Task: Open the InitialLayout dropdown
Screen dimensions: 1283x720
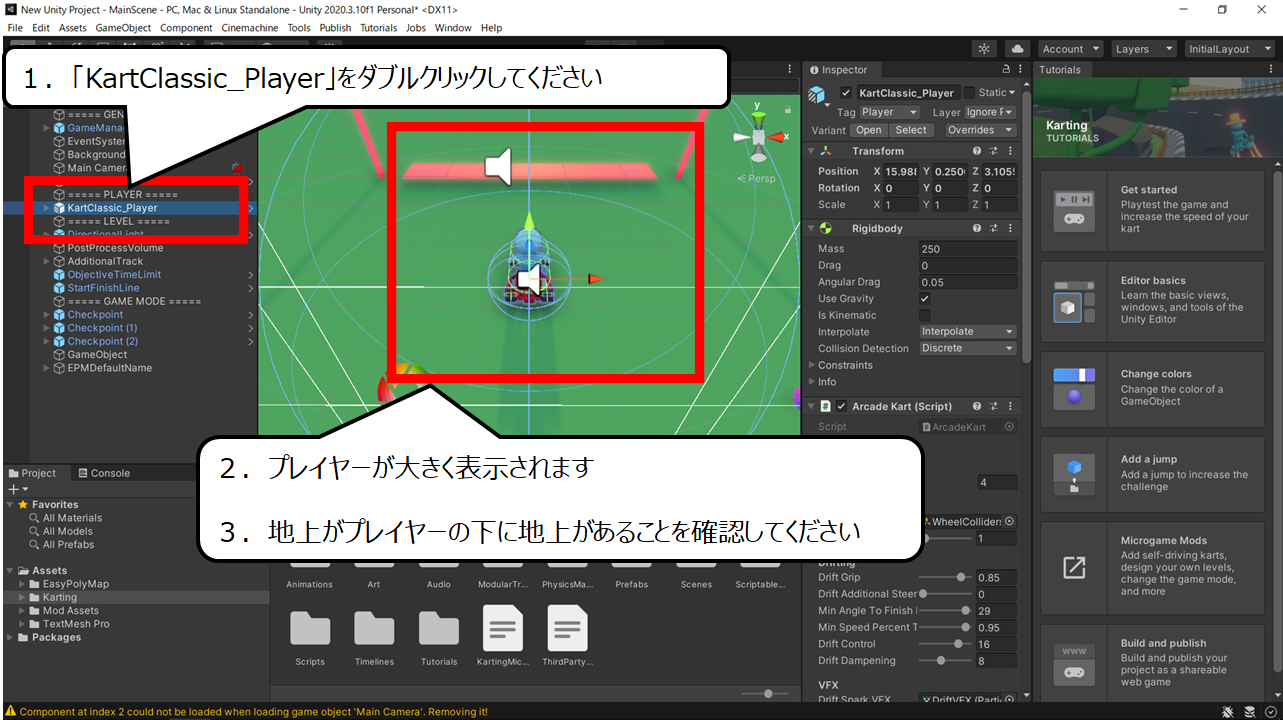Action: click(x=1228, y=49)
